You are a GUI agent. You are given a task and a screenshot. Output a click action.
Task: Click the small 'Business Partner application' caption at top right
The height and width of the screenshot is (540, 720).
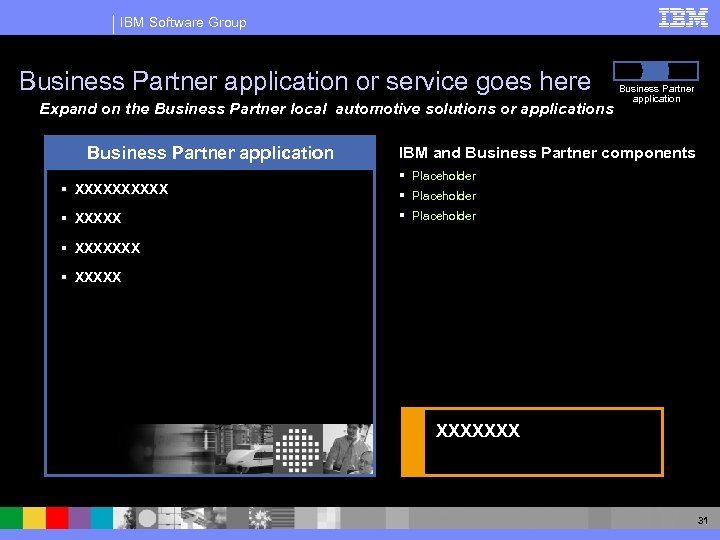coord(657,94)
